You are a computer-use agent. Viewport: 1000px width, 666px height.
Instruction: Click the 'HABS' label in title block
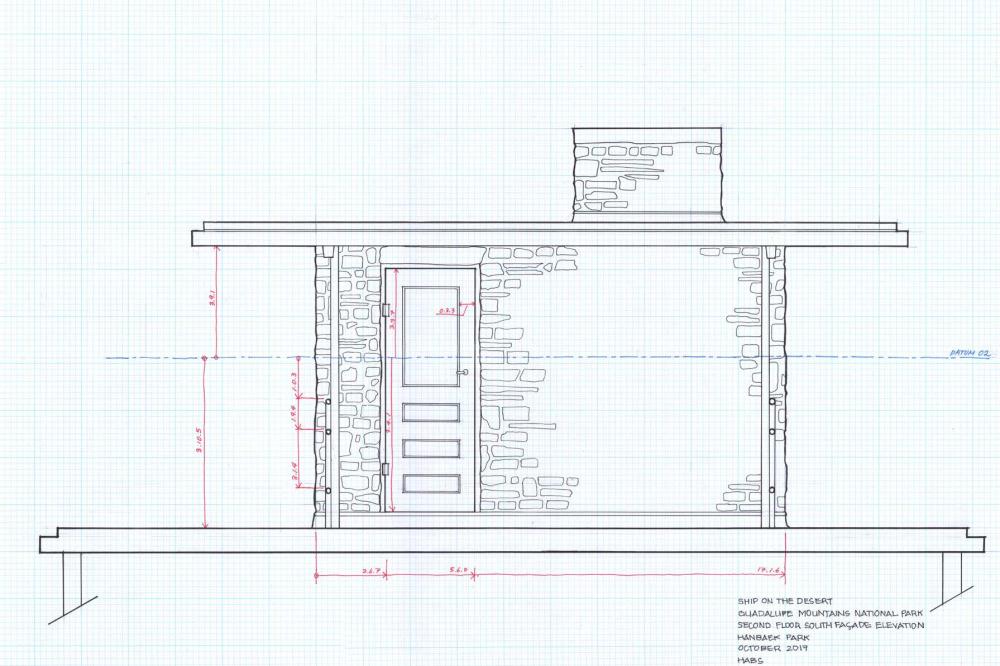coord(750,660)
